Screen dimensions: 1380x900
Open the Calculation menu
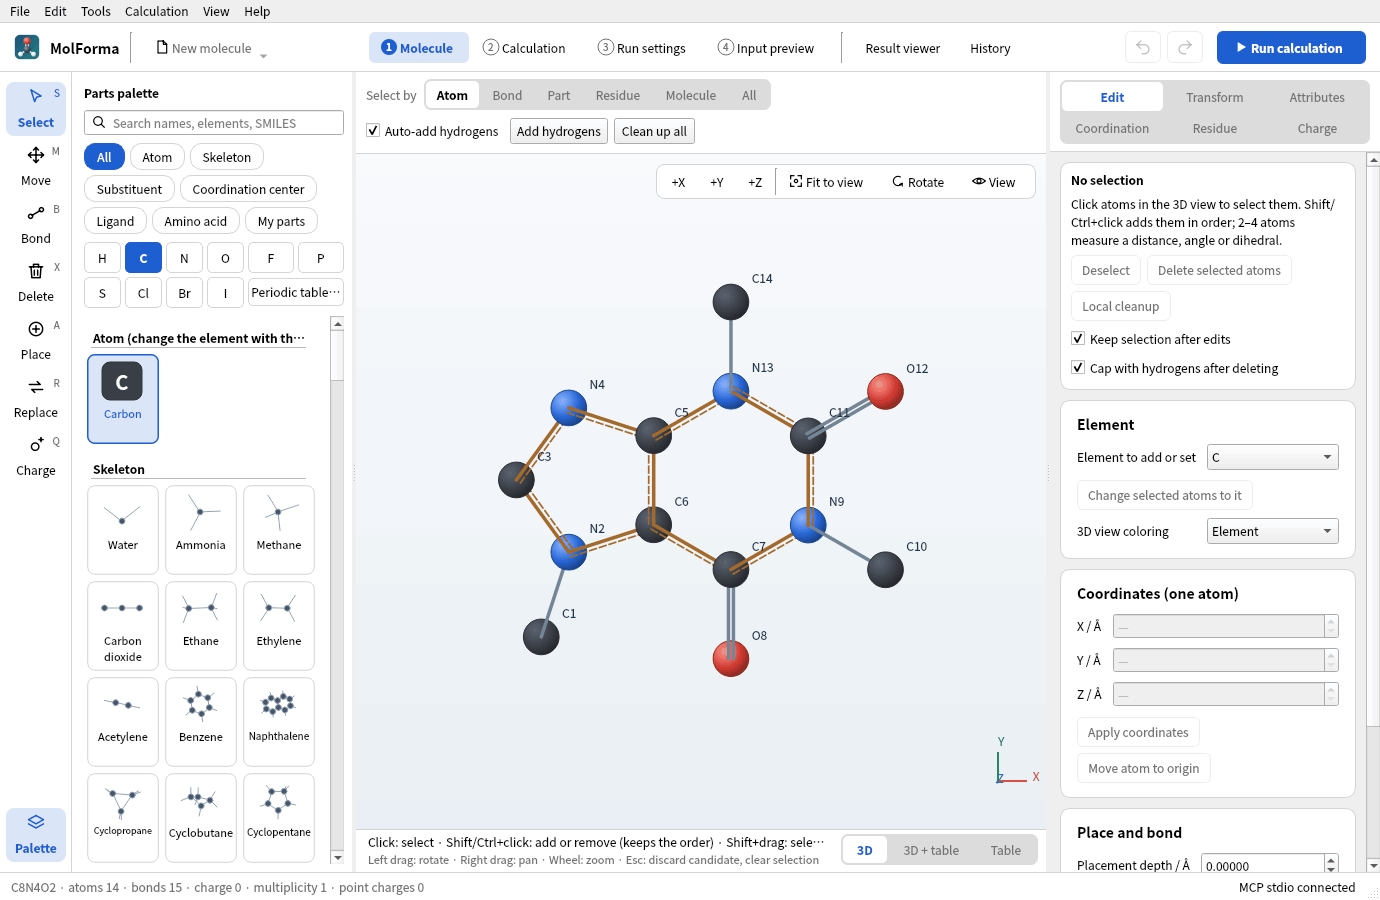point(156,11)
